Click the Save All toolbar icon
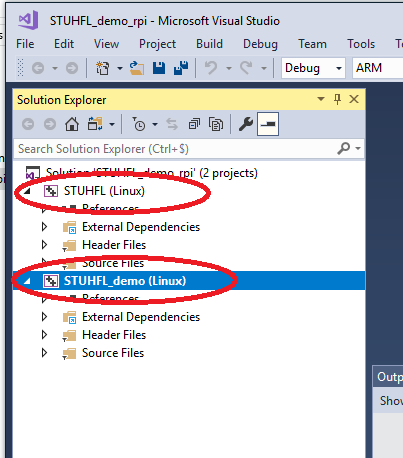This screenshot has width=403, height=458. coord(181,68)
